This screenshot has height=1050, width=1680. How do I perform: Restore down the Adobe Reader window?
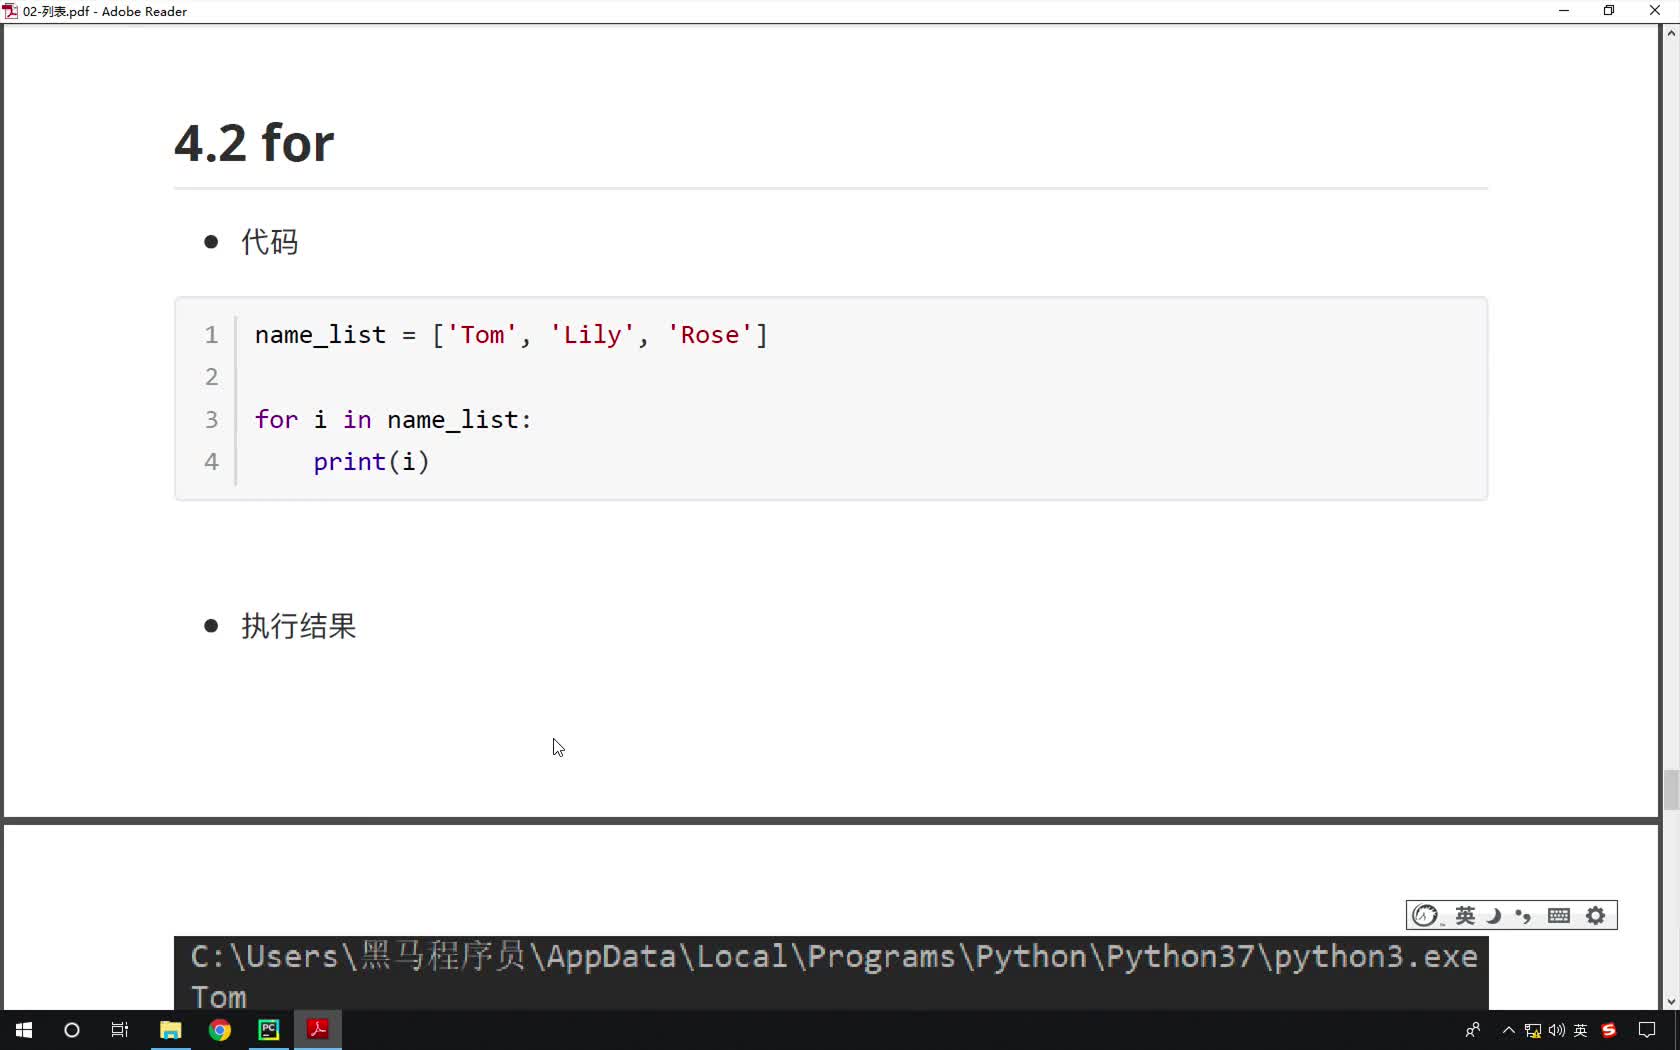(x=1609, y=11)
